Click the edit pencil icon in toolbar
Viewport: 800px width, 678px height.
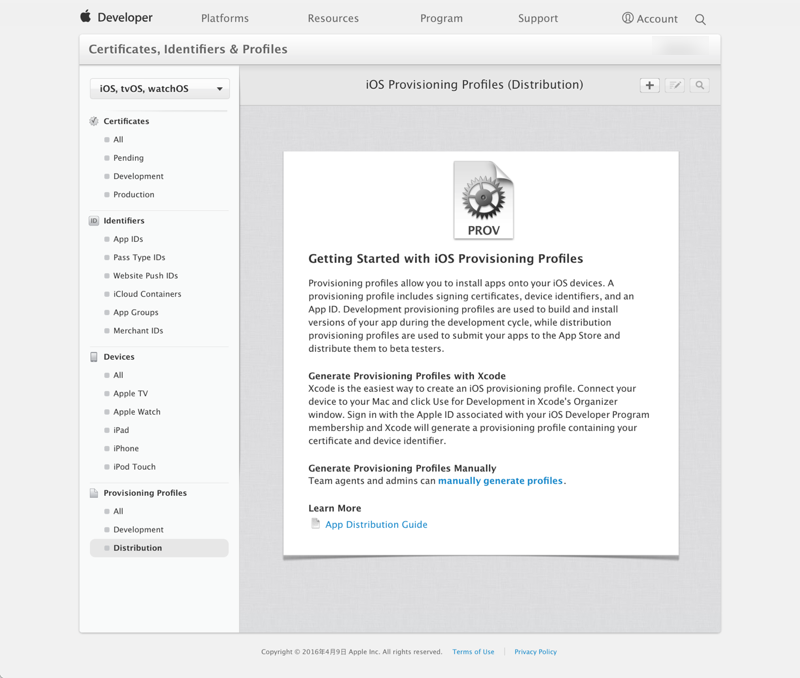point(674,85)
